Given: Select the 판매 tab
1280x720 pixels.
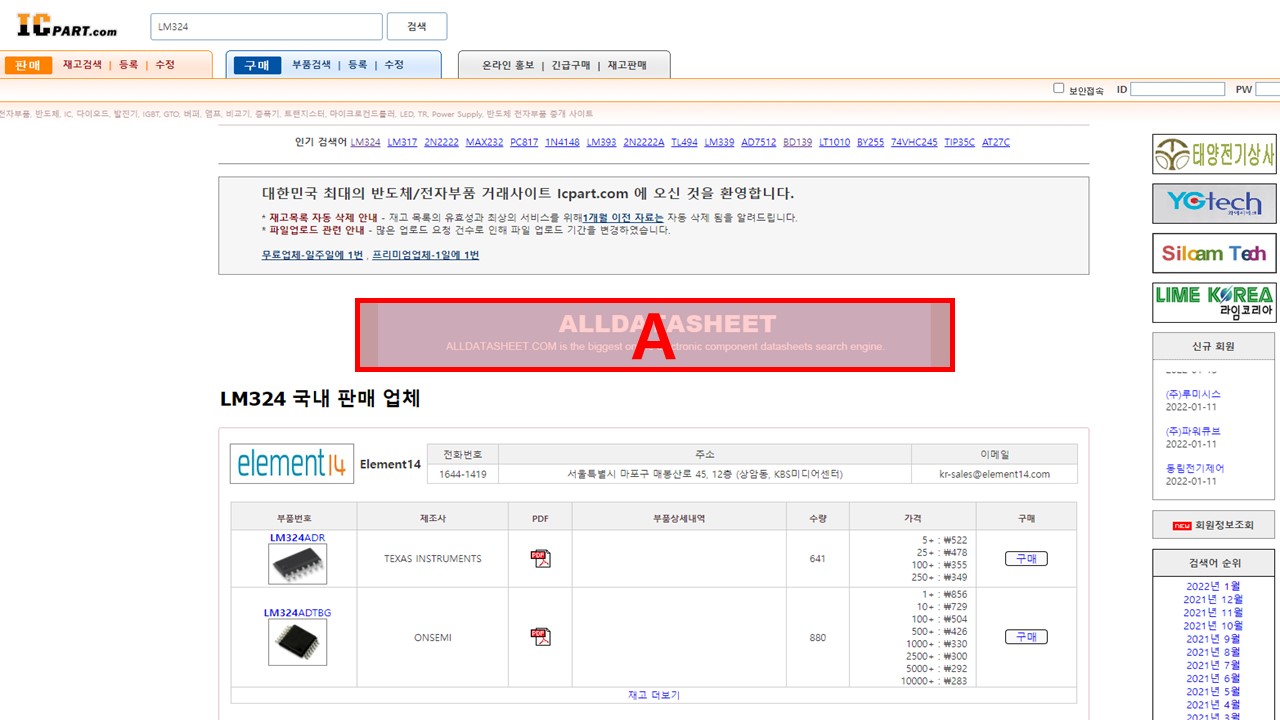Looking at the screenshot, I should click(28, 65).
